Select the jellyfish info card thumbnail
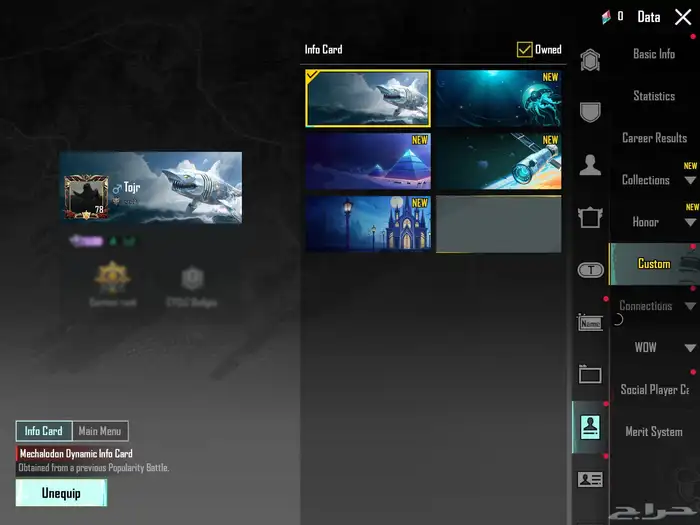700x525 pixels. click(x=498, y=98)
